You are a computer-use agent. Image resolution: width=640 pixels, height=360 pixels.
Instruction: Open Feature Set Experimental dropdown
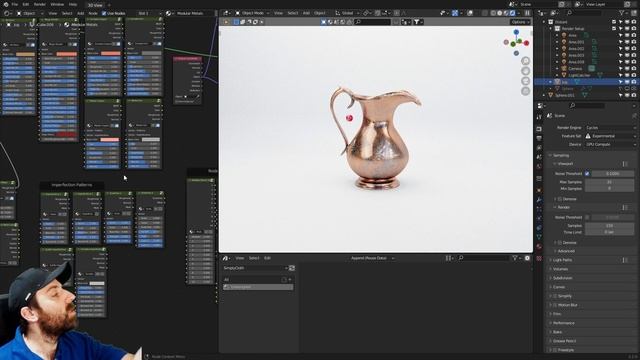point(610,136)
